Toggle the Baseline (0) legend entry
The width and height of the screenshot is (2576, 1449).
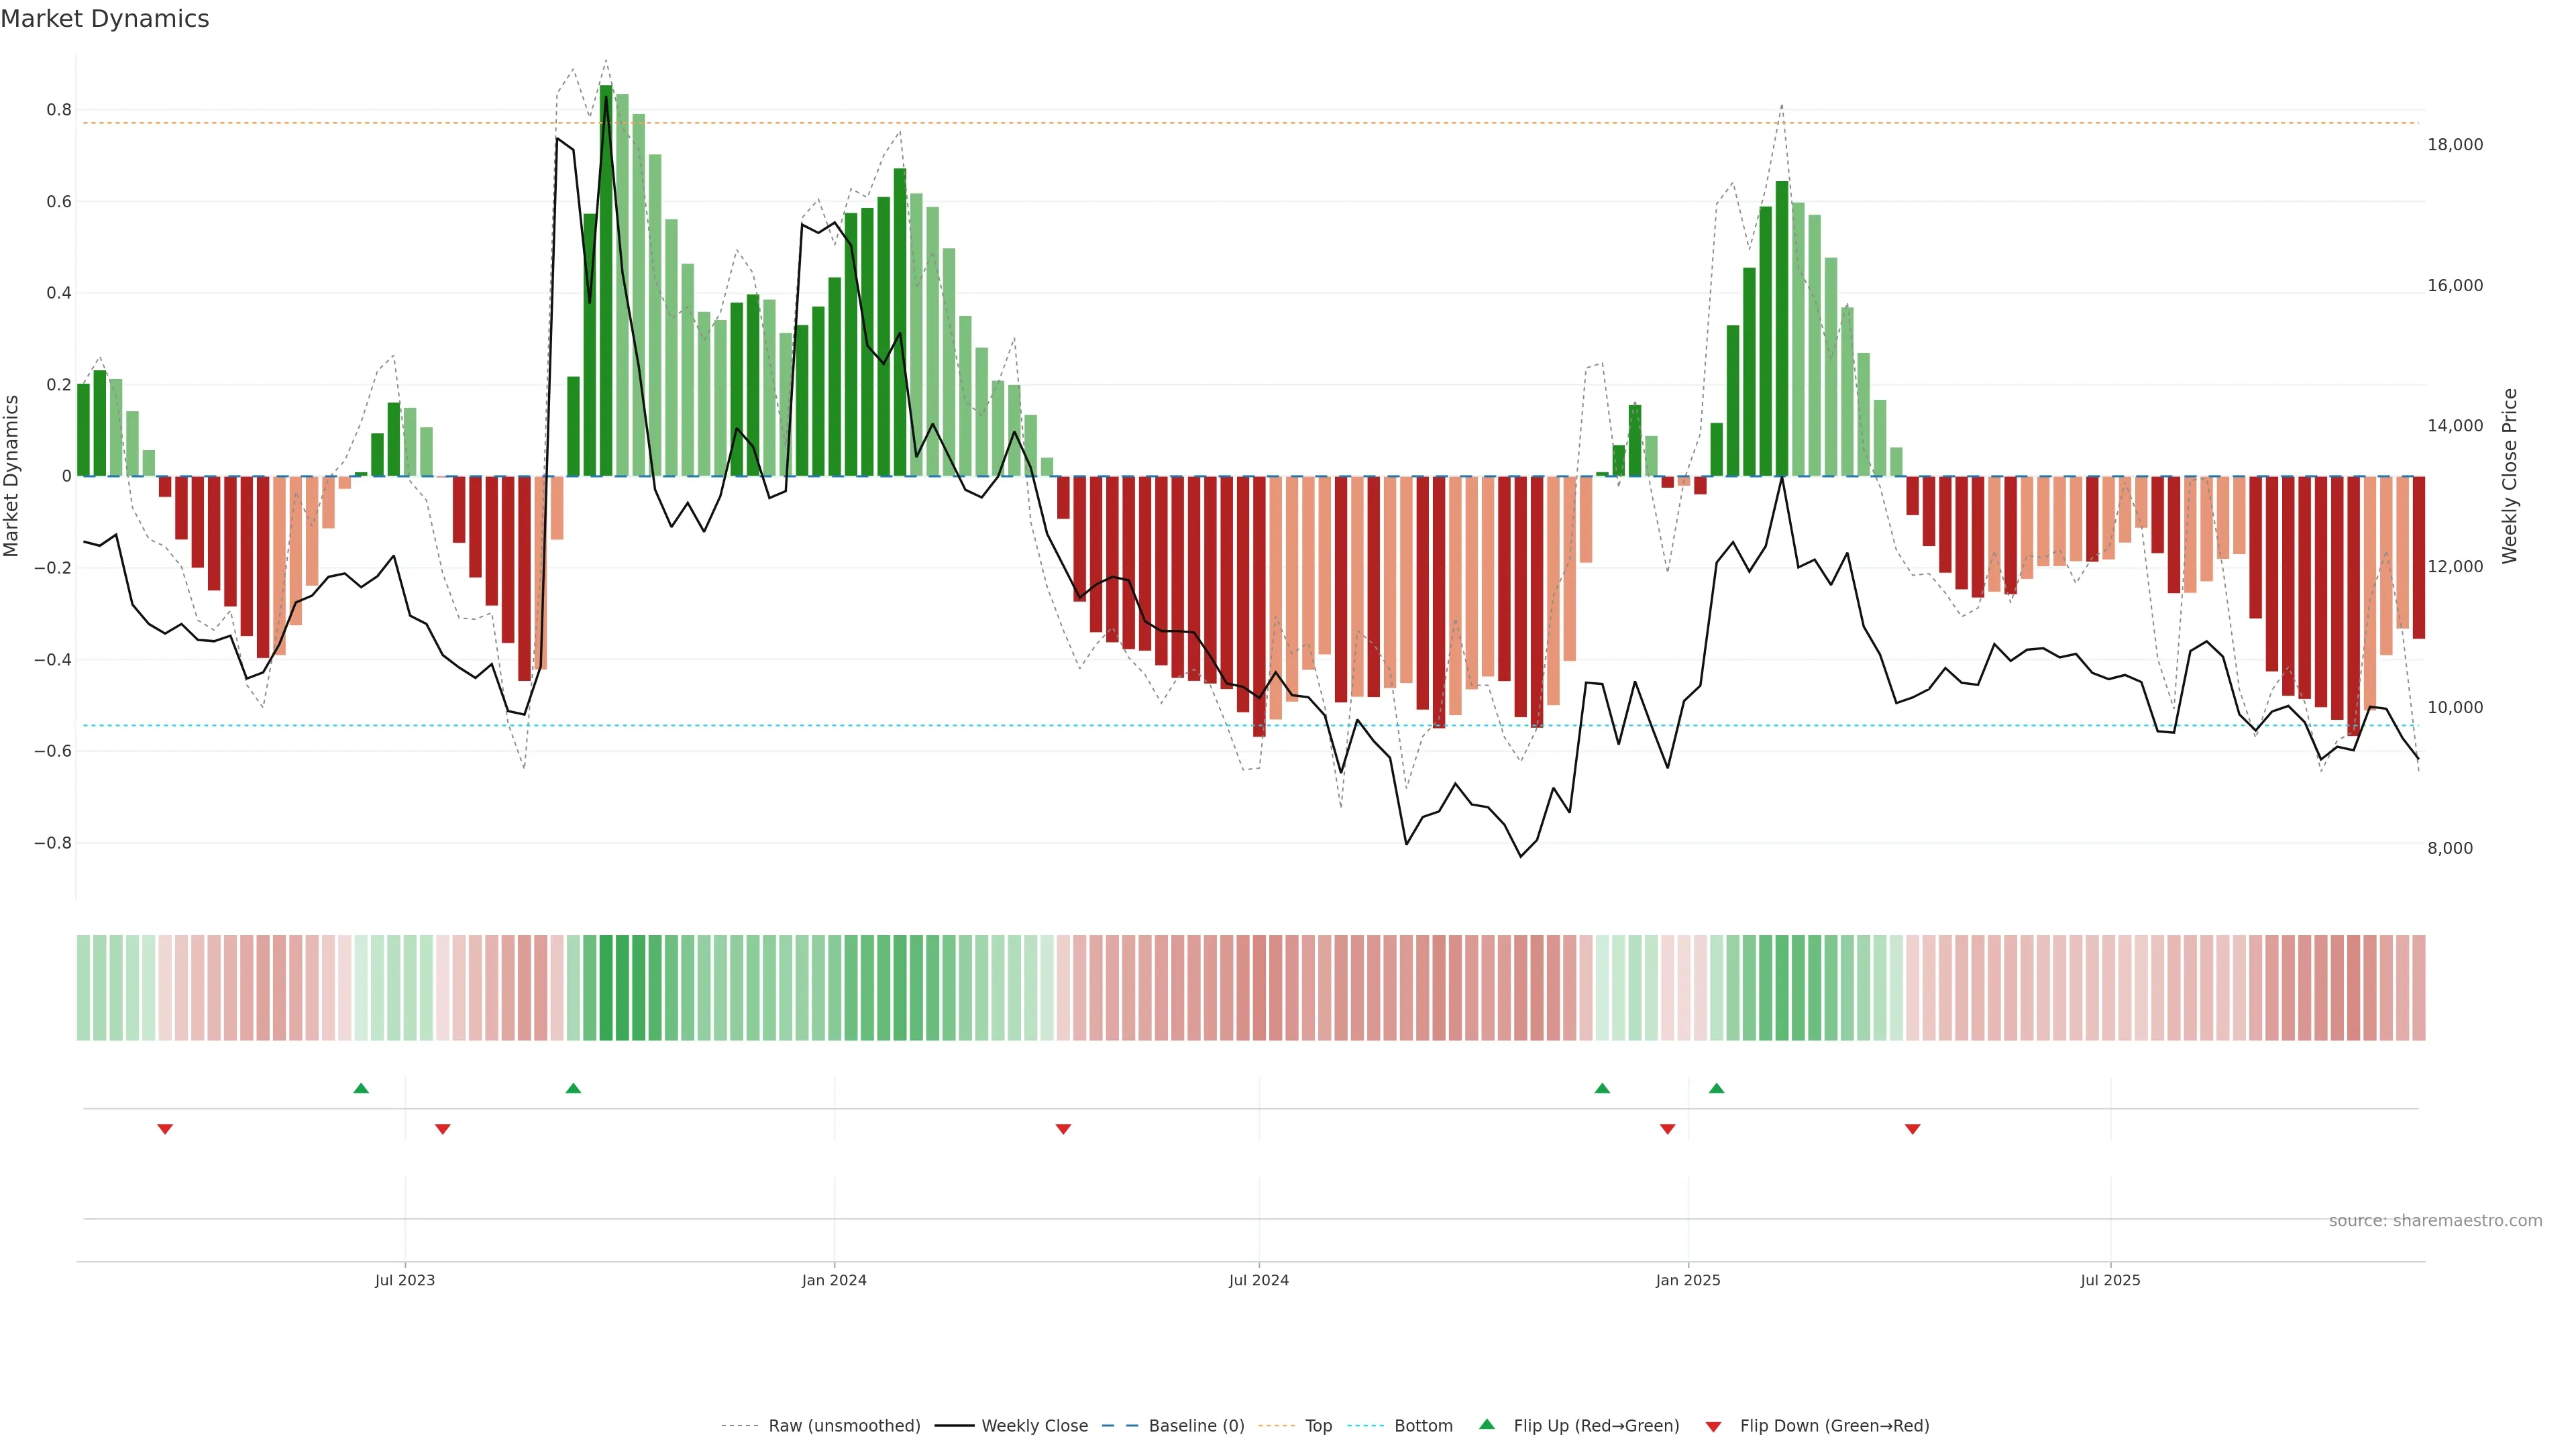(1195, 1426)
